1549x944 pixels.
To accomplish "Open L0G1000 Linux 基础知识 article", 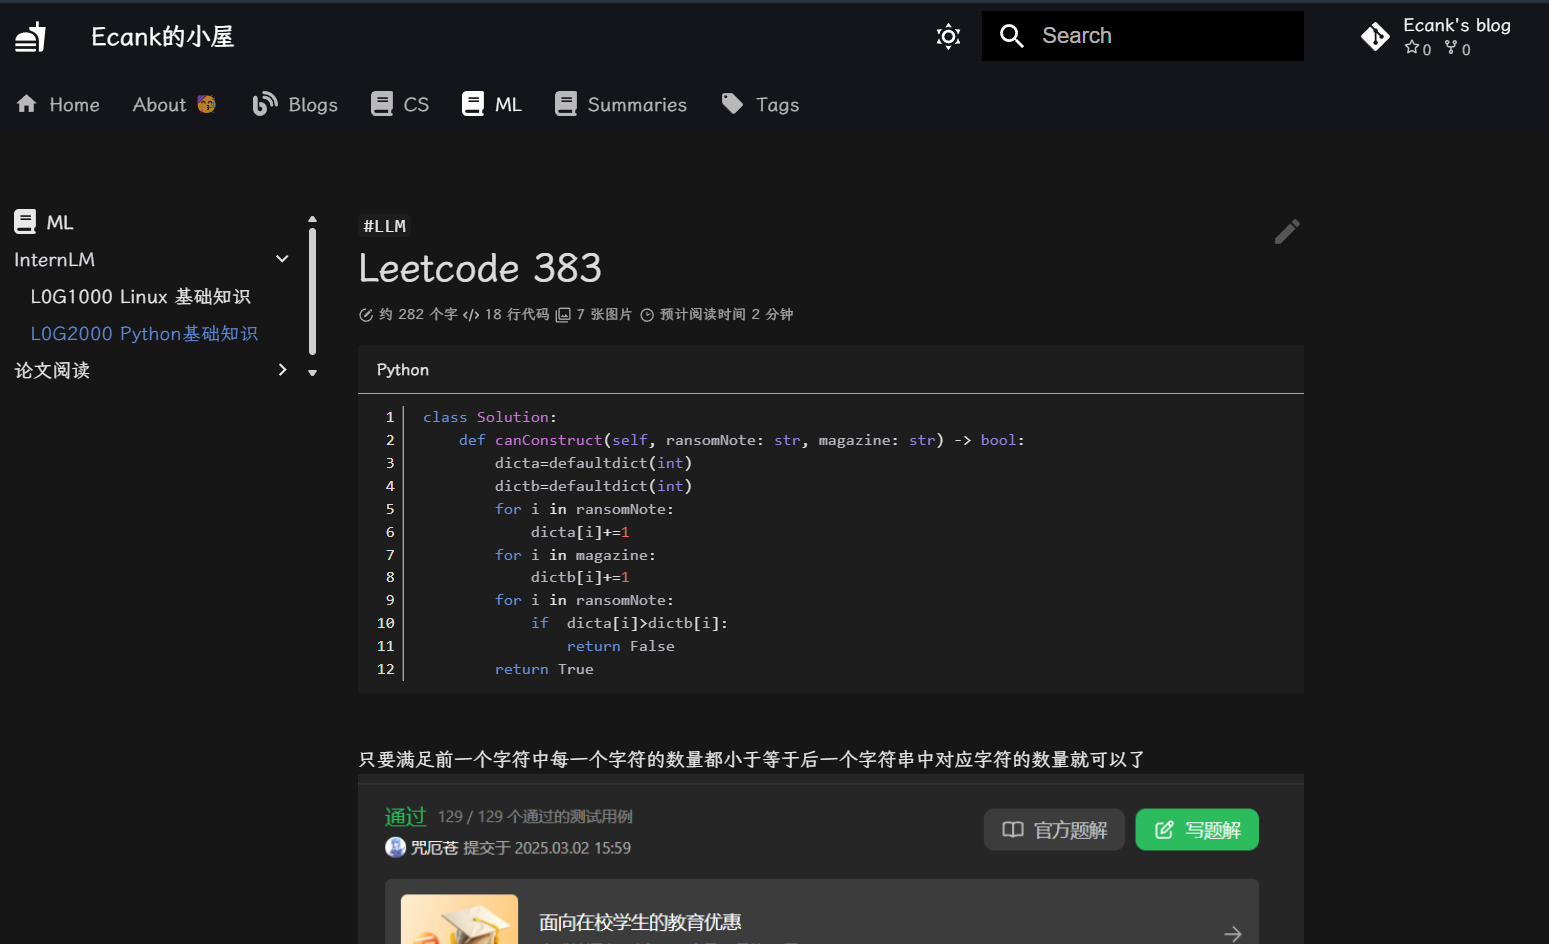I will [140, 297].
